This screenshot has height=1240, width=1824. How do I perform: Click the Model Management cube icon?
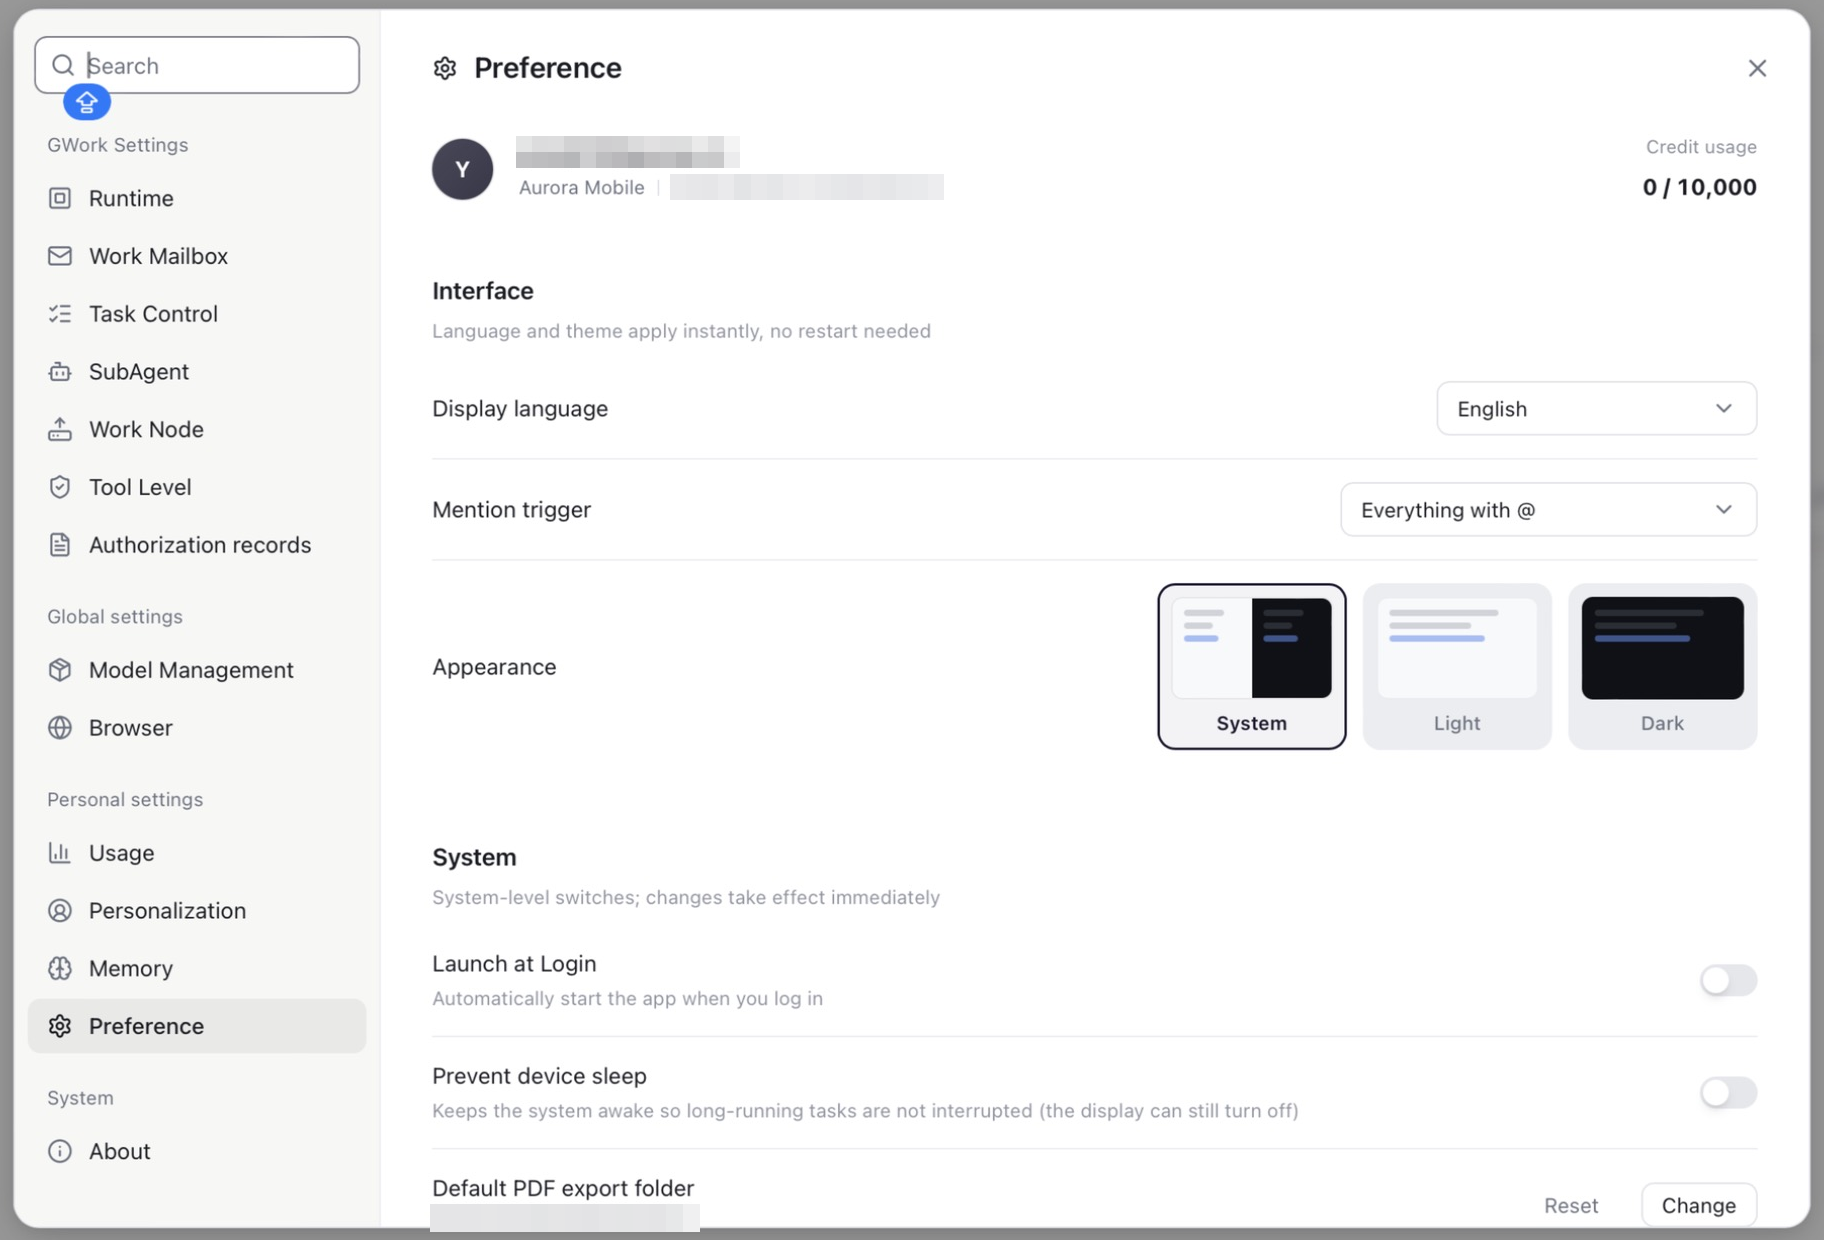[60, 670]
